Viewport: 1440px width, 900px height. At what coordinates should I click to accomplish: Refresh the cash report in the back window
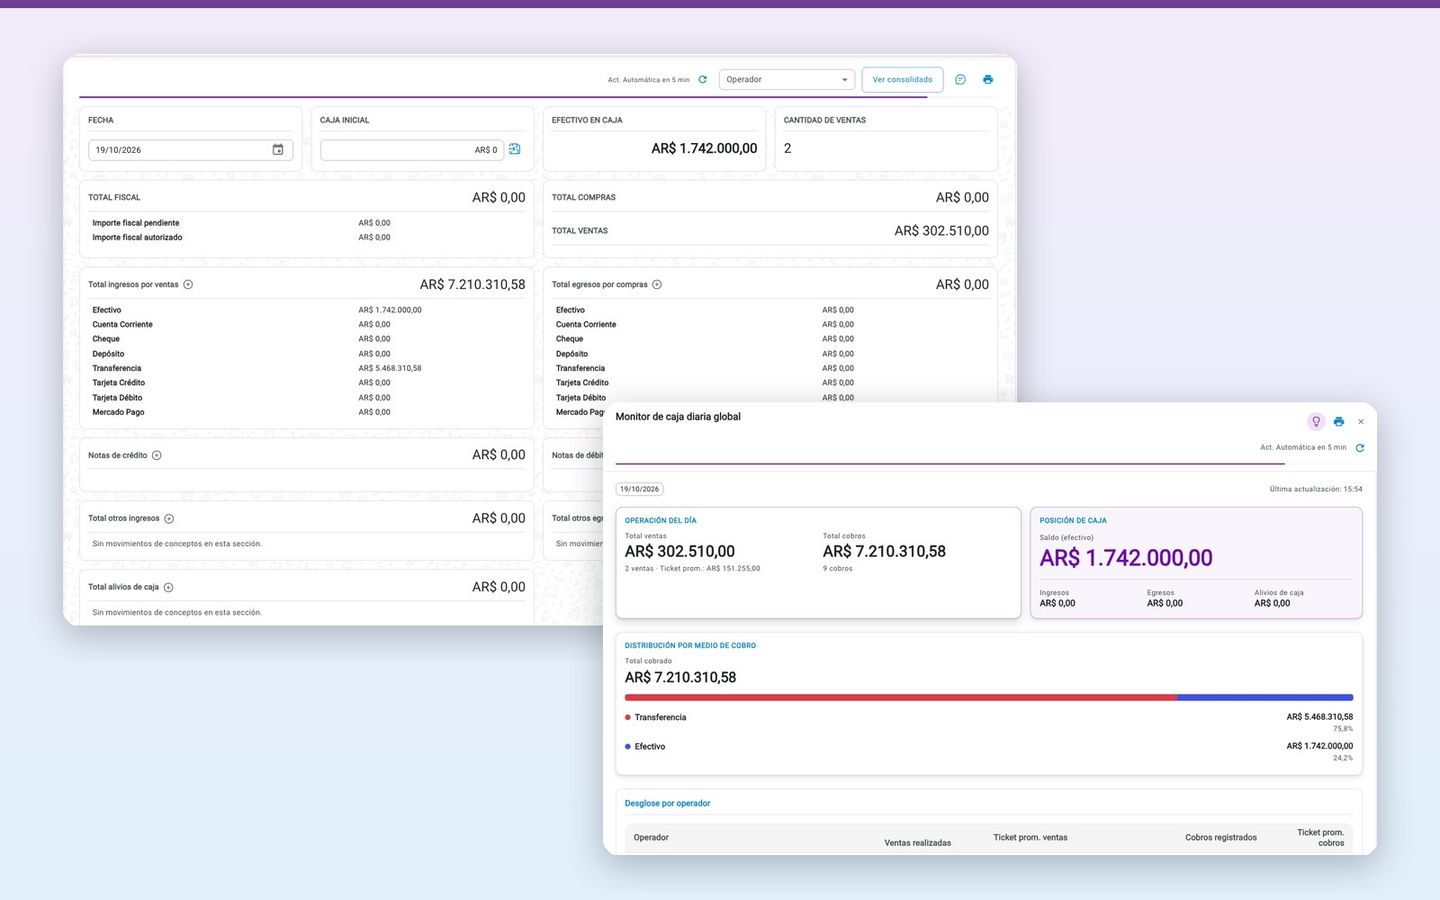[702, 80]
